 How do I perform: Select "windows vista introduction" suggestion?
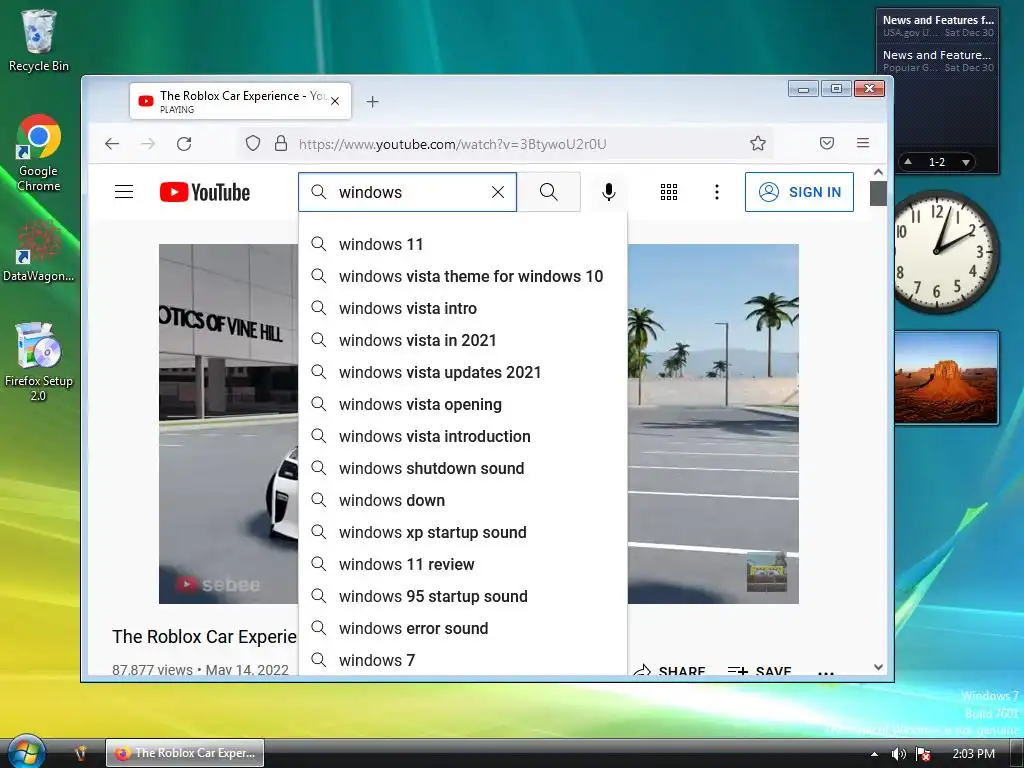click(462, 436)
